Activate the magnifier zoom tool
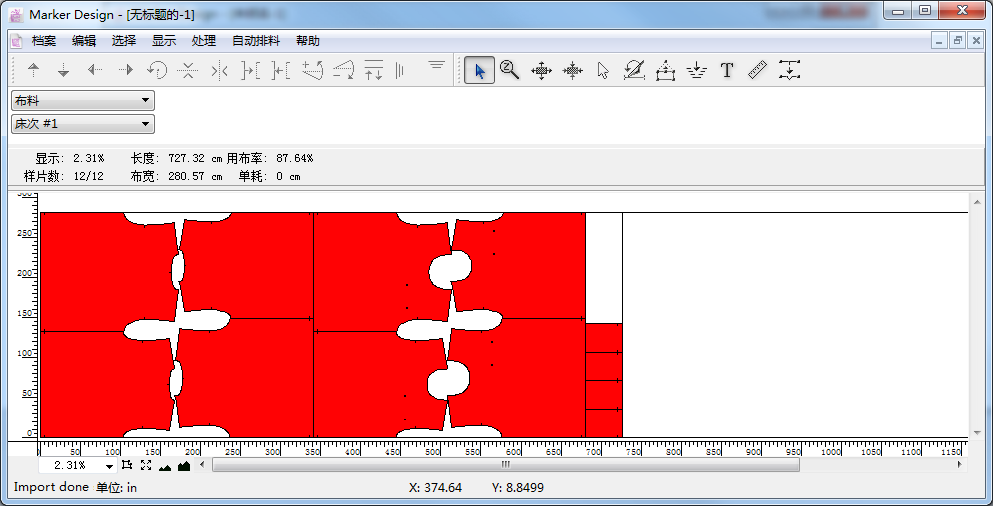 510,71
